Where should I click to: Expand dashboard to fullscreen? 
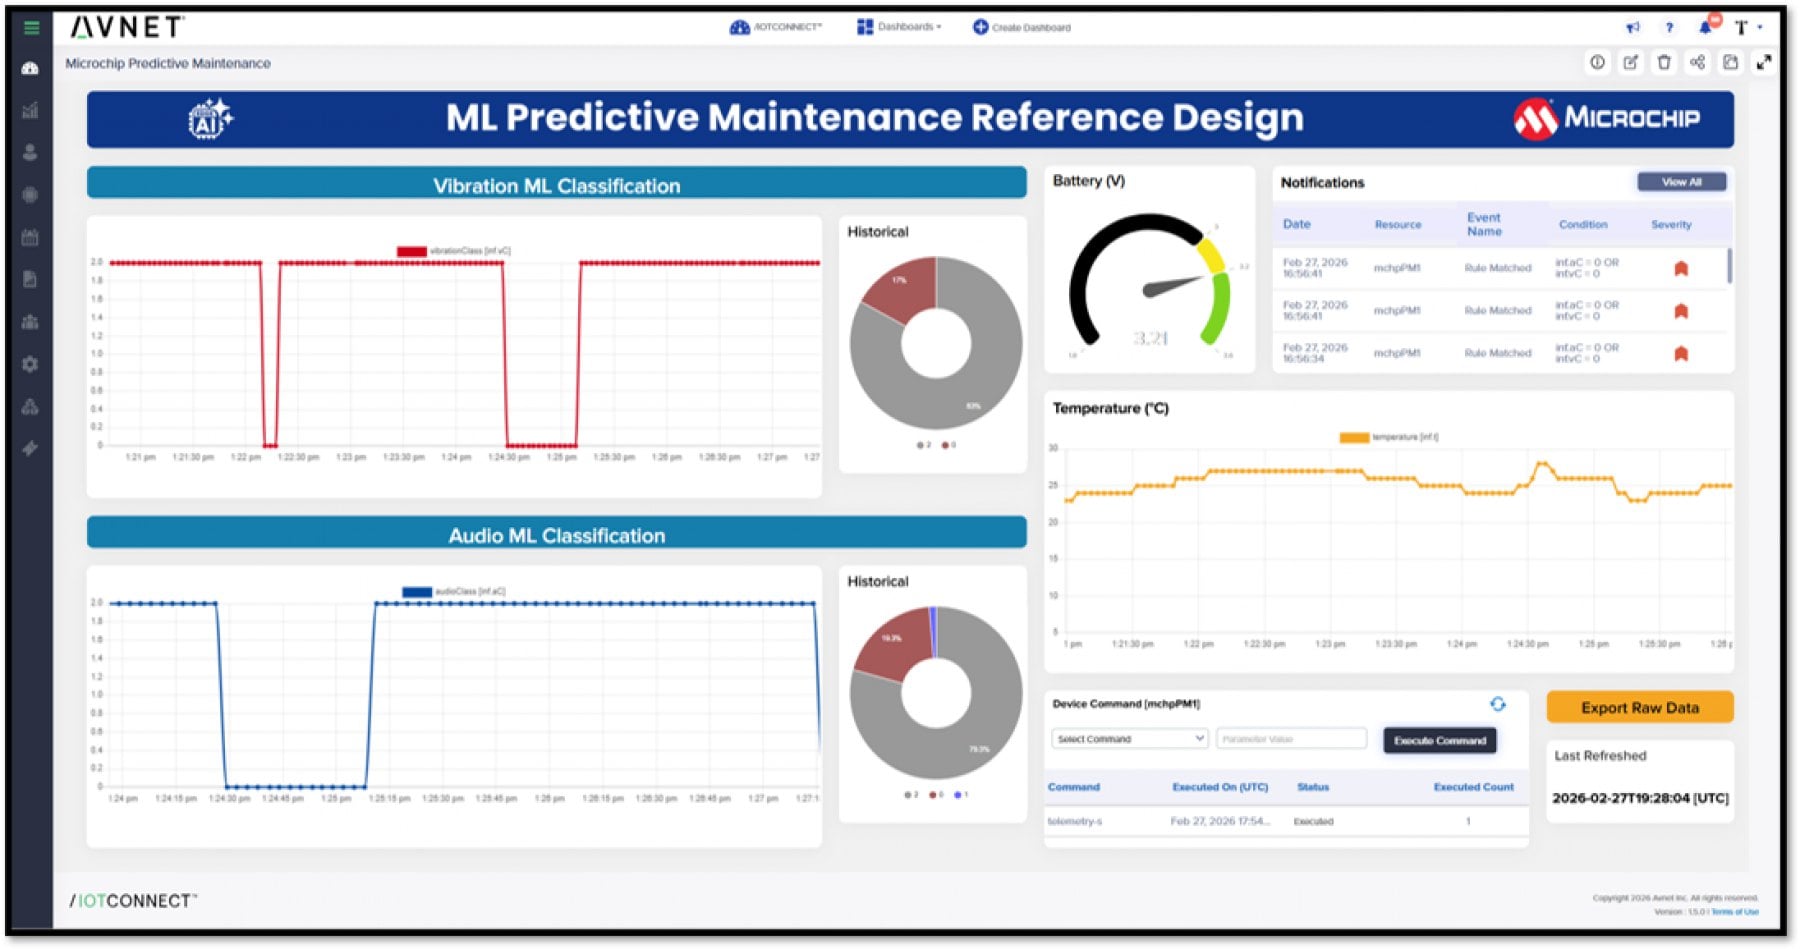pos(1764,63)
